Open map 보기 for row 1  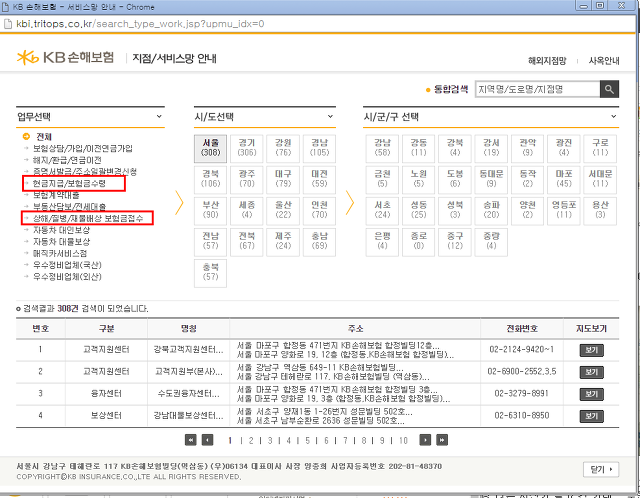[591, 350]
